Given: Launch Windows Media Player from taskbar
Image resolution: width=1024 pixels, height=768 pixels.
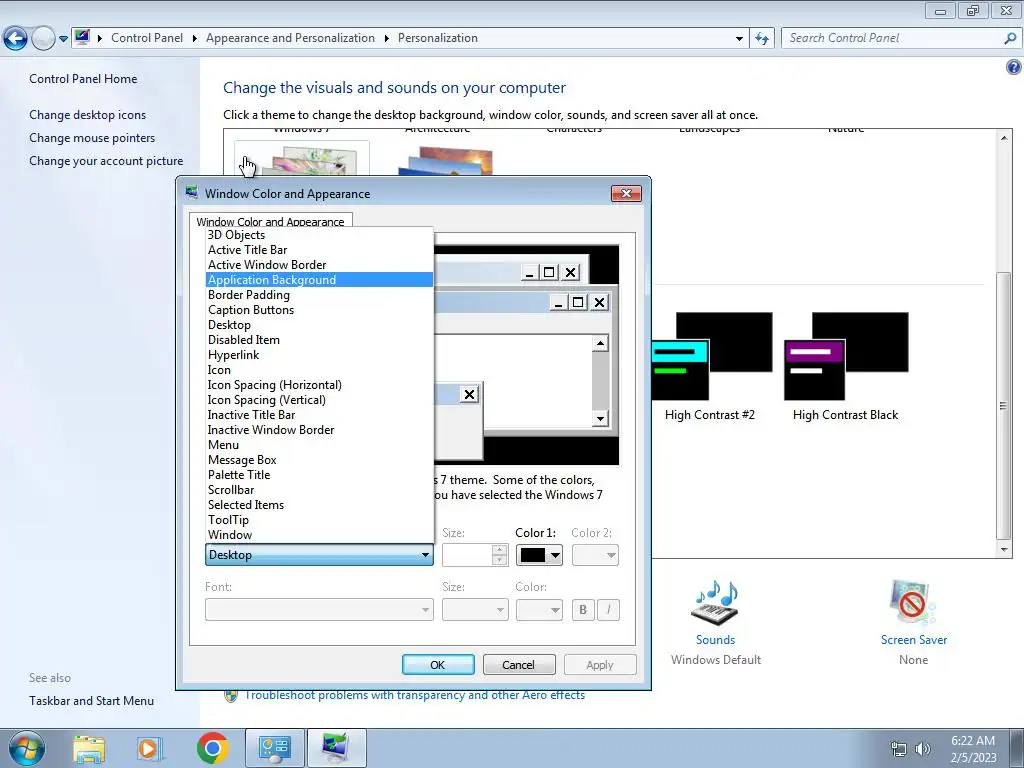Looking at the screenshot, I should (150, 749).
